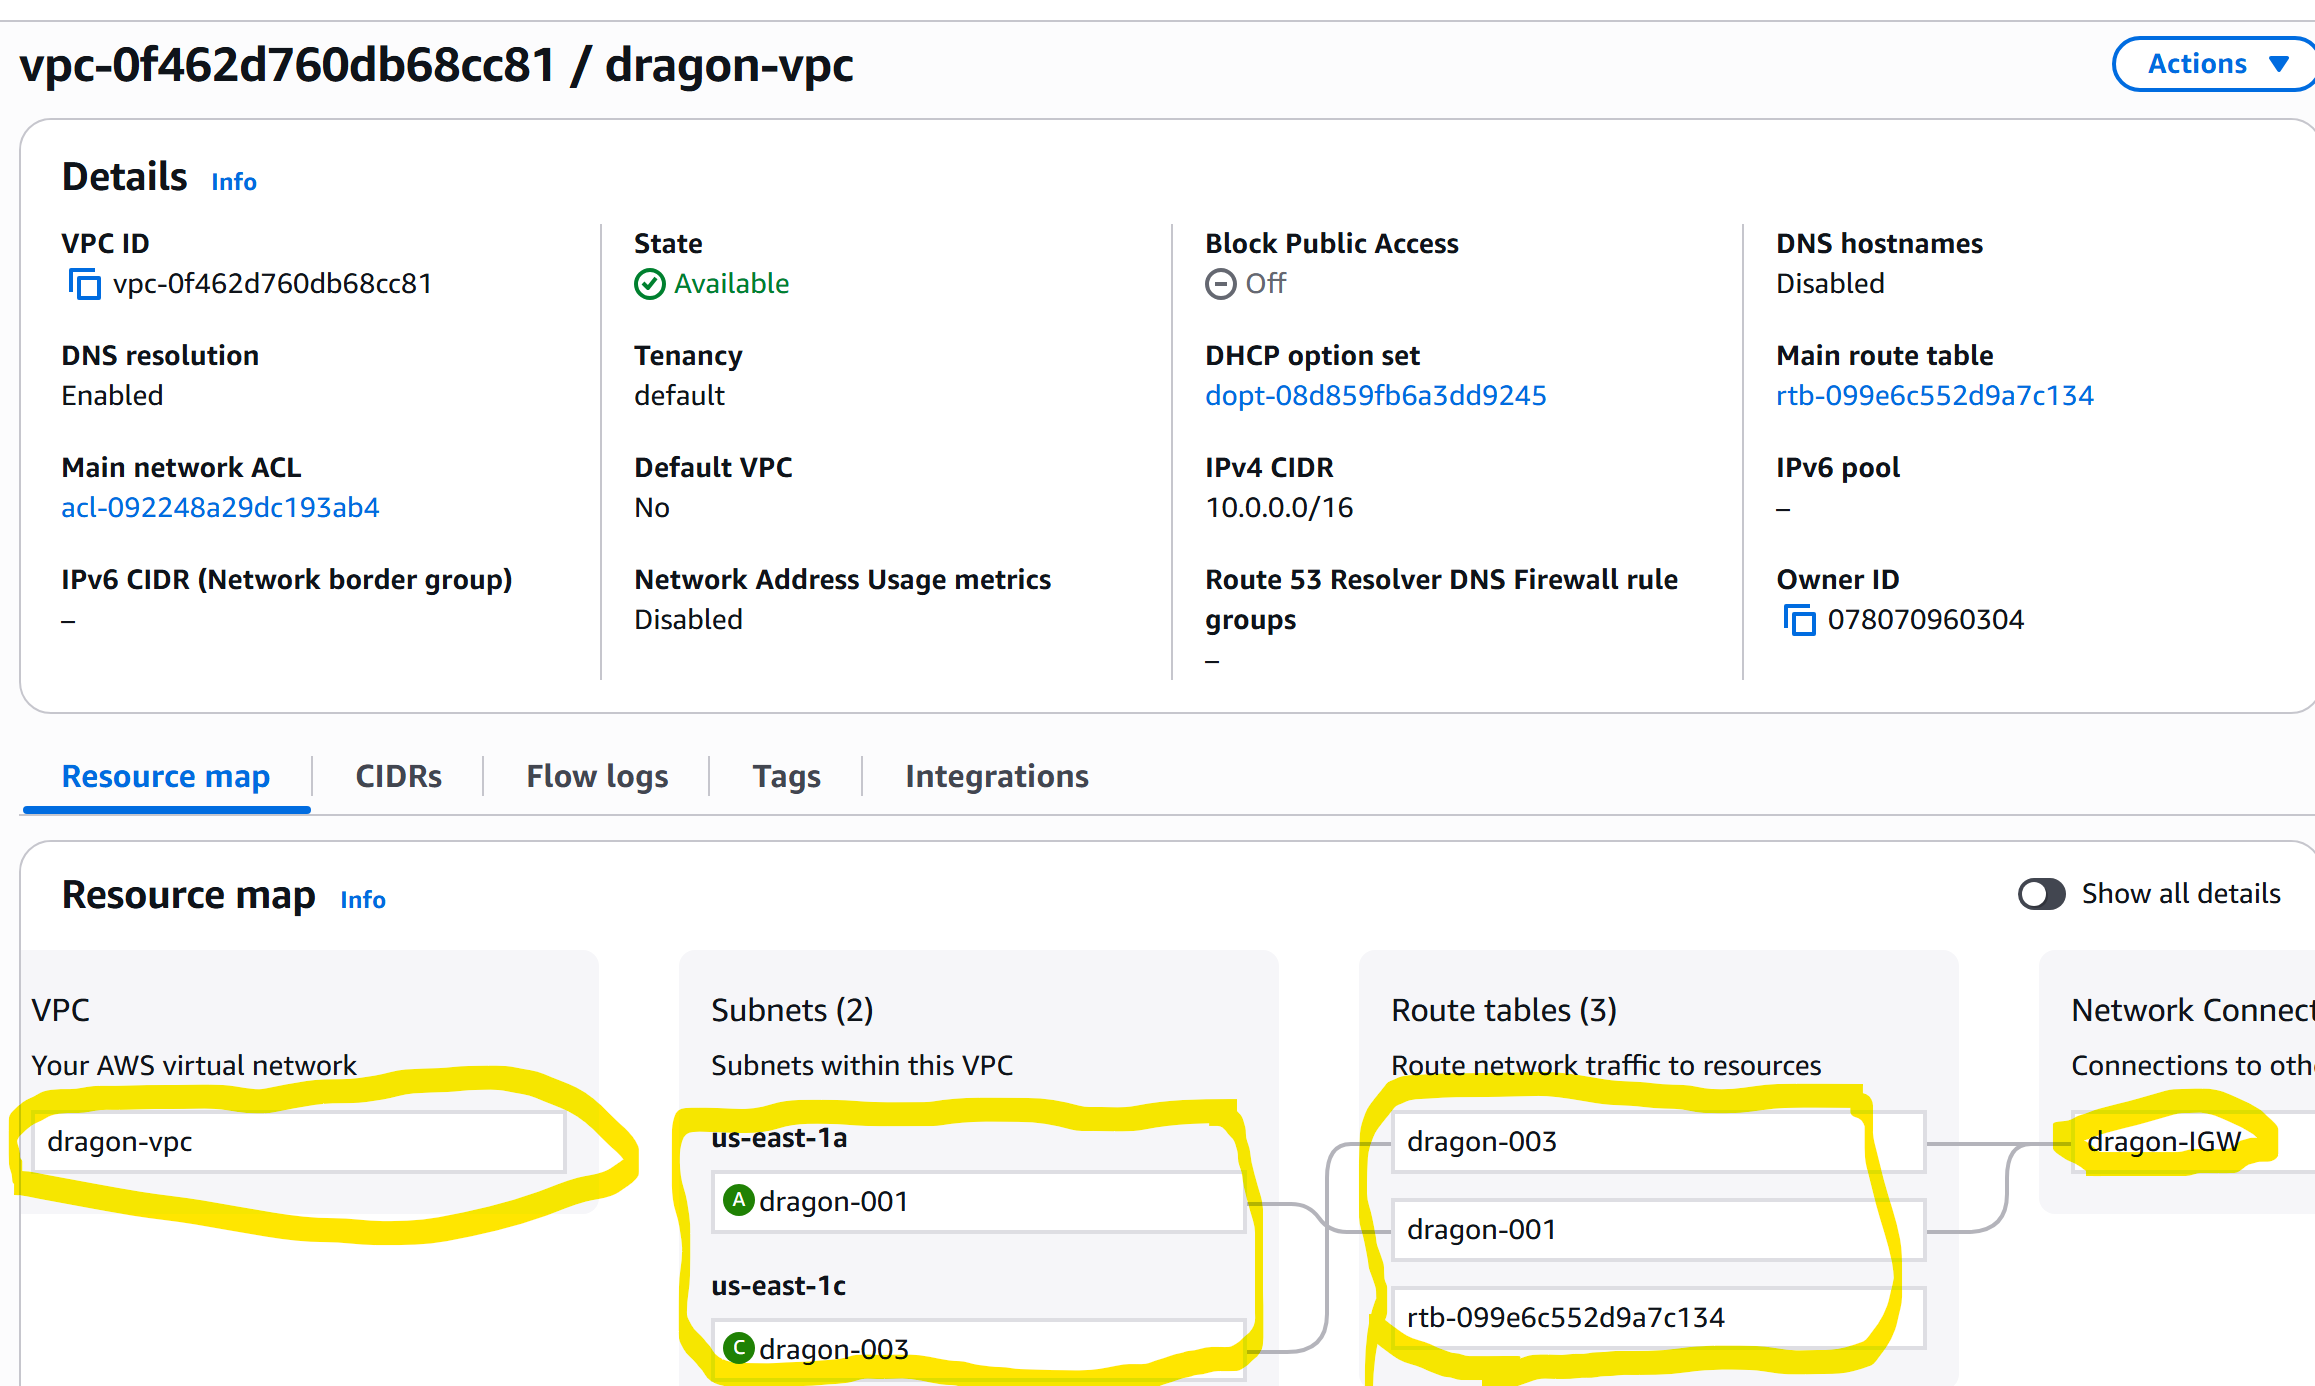This screenshot has width=2315, height=1386.
Task: Click the green A zone badge on dragon-001
Action: coord(738,1200)
